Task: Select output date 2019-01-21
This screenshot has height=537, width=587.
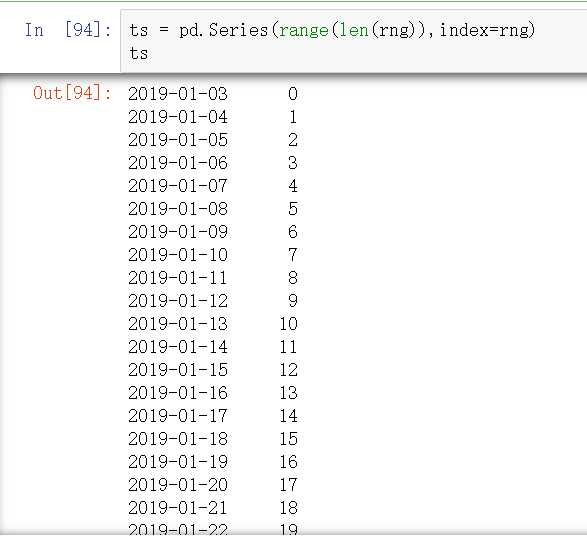Action: tap(178, 508)
